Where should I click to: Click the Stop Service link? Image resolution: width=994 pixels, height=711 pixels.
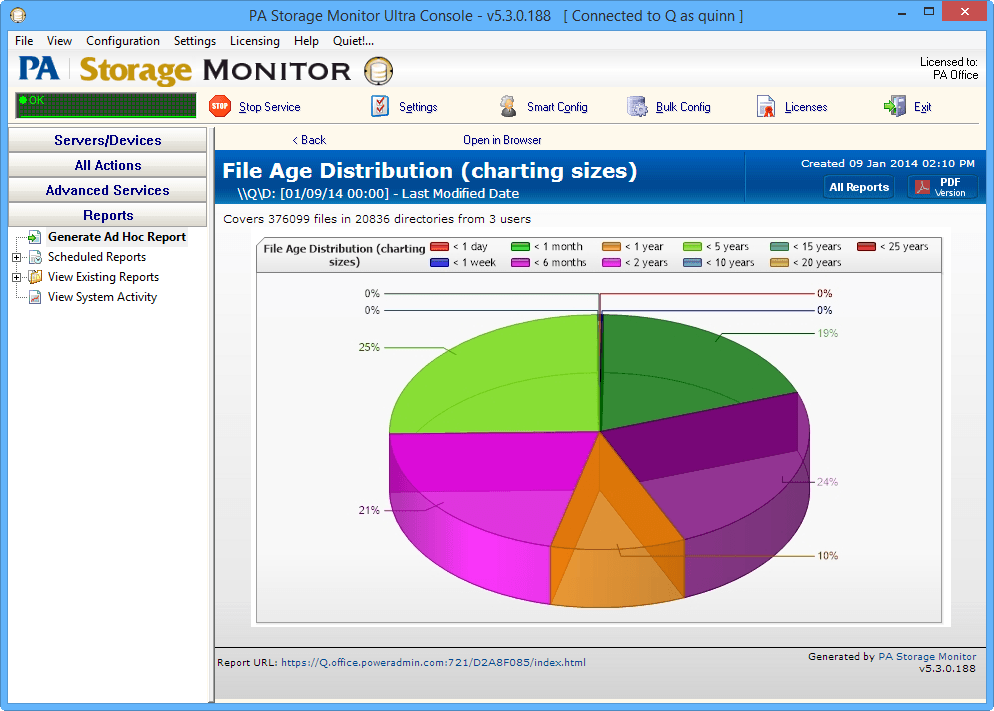[269, 107]
